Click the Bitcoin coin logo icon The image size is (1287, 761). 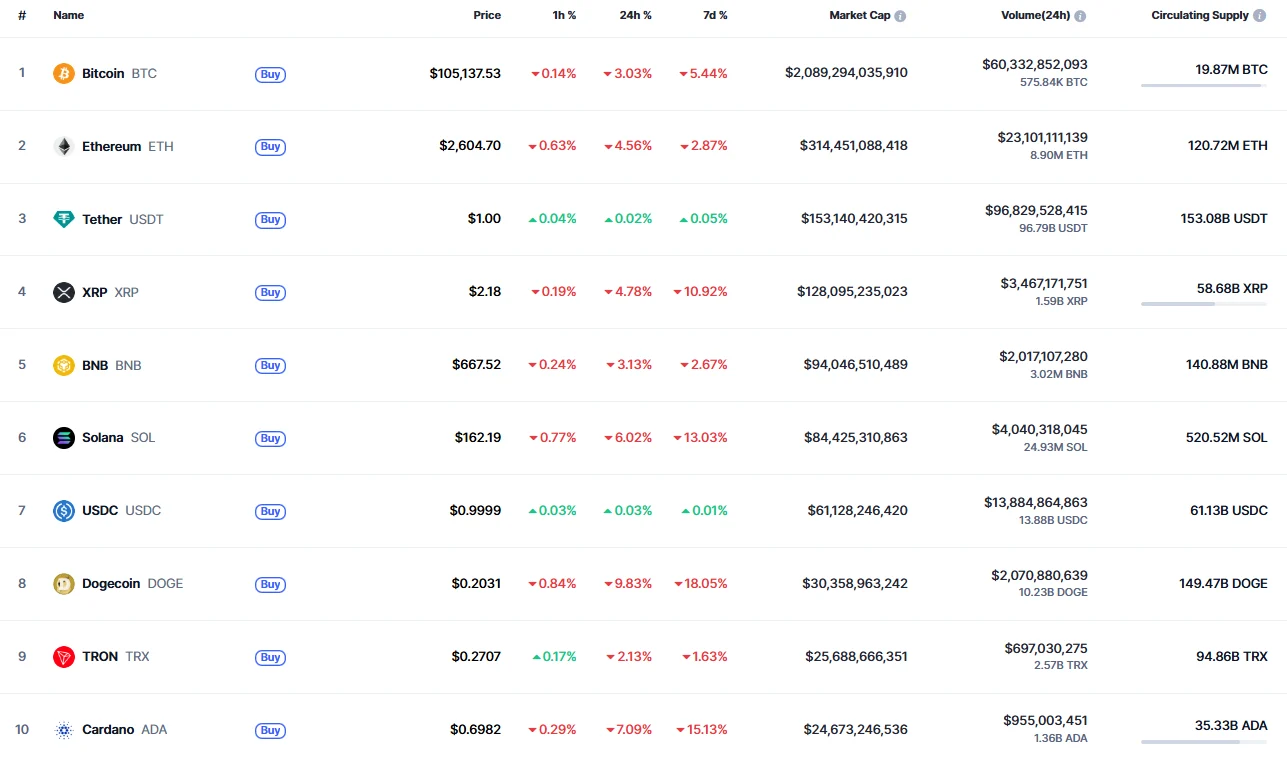pos(64,73)
